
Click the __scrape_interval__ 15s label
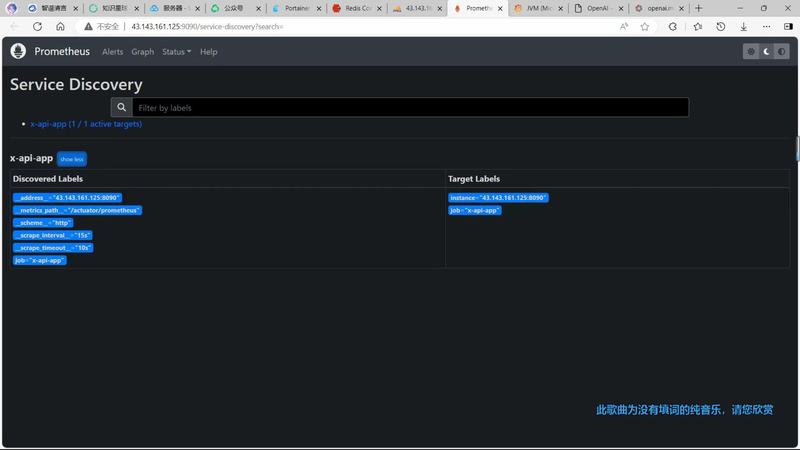pyautogui.click(x=53, y=235)
